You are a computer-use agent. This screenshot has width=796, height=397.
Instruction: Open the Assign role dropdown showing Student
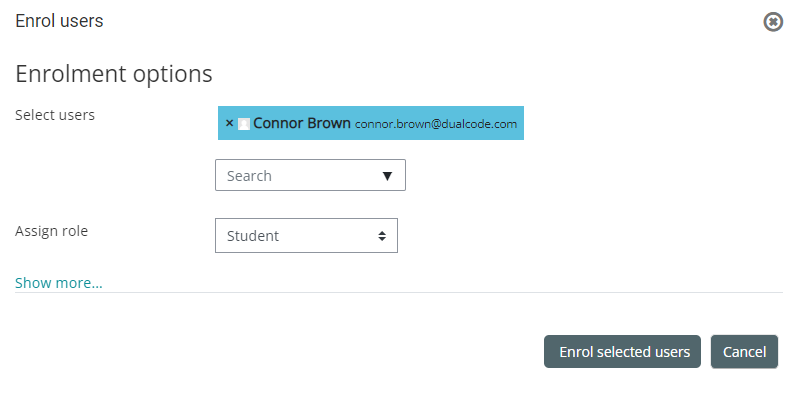click(x=306, y=236)
